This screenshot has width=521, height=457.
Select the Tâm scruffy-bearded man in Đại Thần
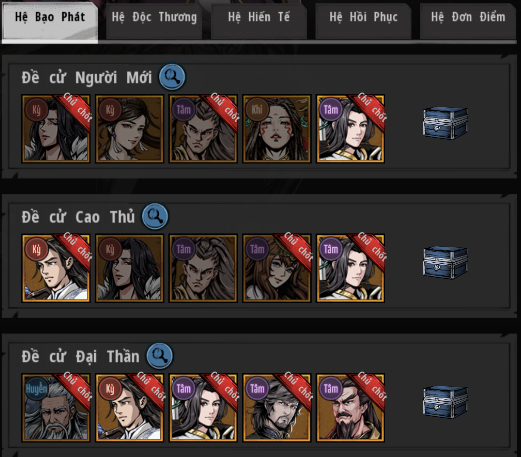coord(277,408)
